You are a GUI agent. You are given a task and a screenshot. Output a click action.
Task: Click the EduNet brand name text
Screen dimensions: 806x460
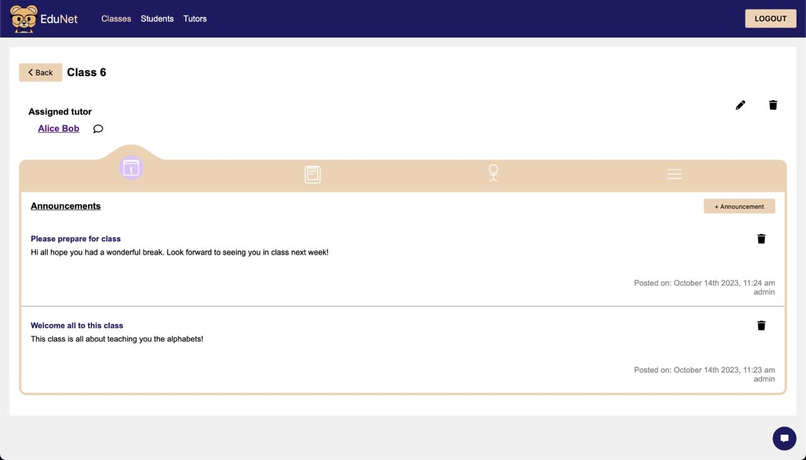(59, 19)
